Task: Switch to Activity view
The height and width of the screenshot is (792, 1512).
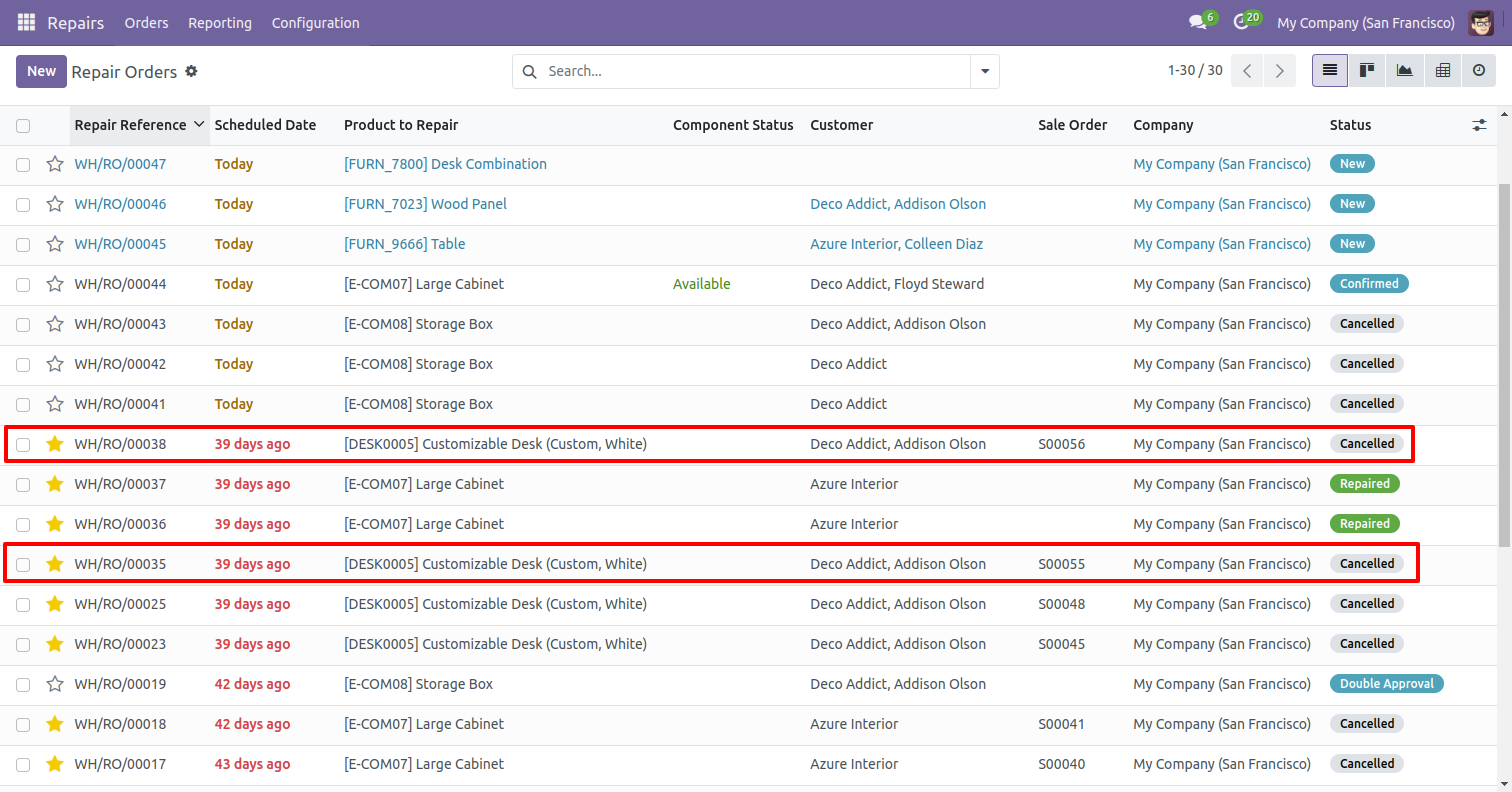Action: pos(1479,71)
